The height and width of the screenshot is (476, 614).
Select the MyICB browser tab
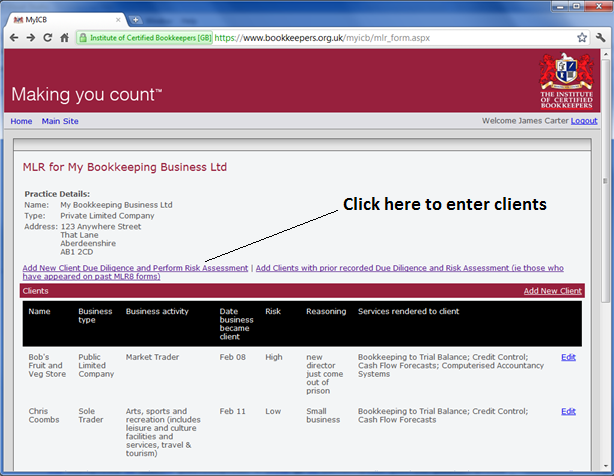pos(65,20)
